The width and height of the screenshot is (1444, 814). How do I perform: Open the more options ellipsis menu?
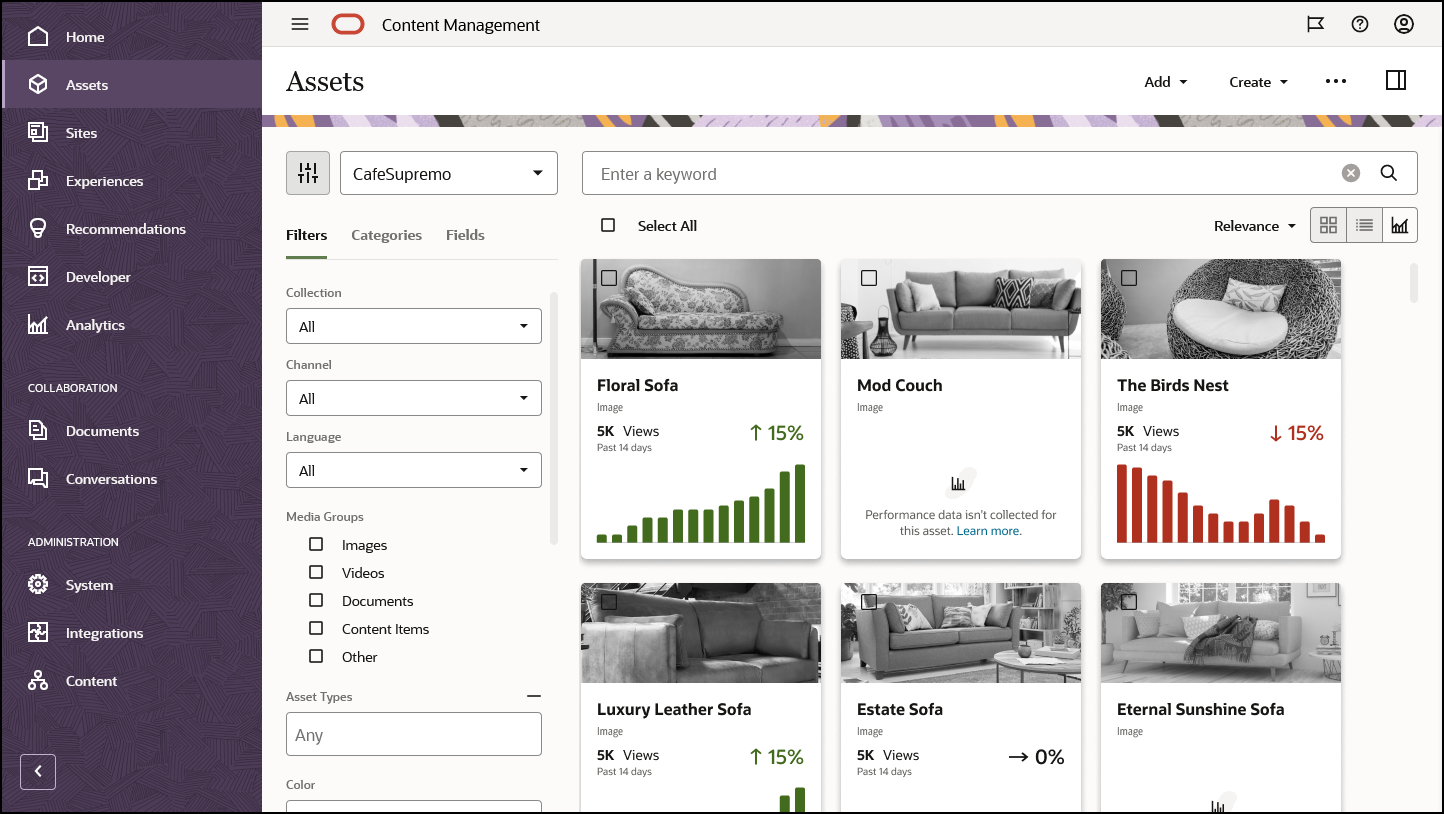coord(1336,82)
